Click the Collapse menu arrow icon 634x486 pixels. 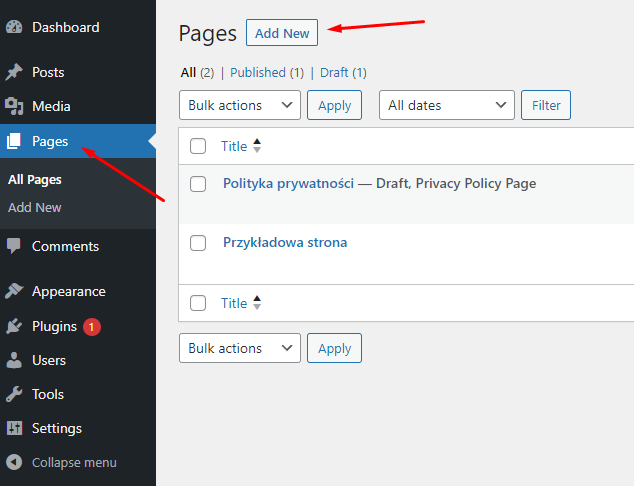pos(14,462)
